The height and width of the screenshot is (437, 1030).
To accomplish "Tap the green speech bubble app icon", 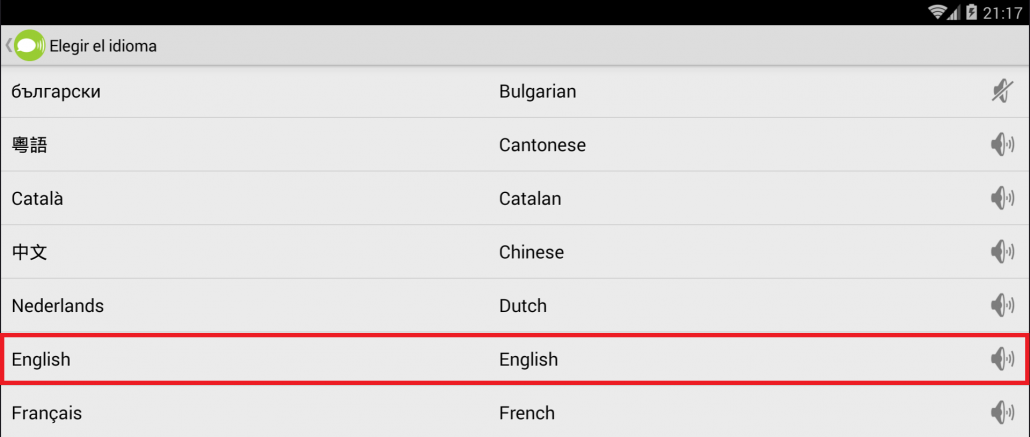I will click(30, 46).
